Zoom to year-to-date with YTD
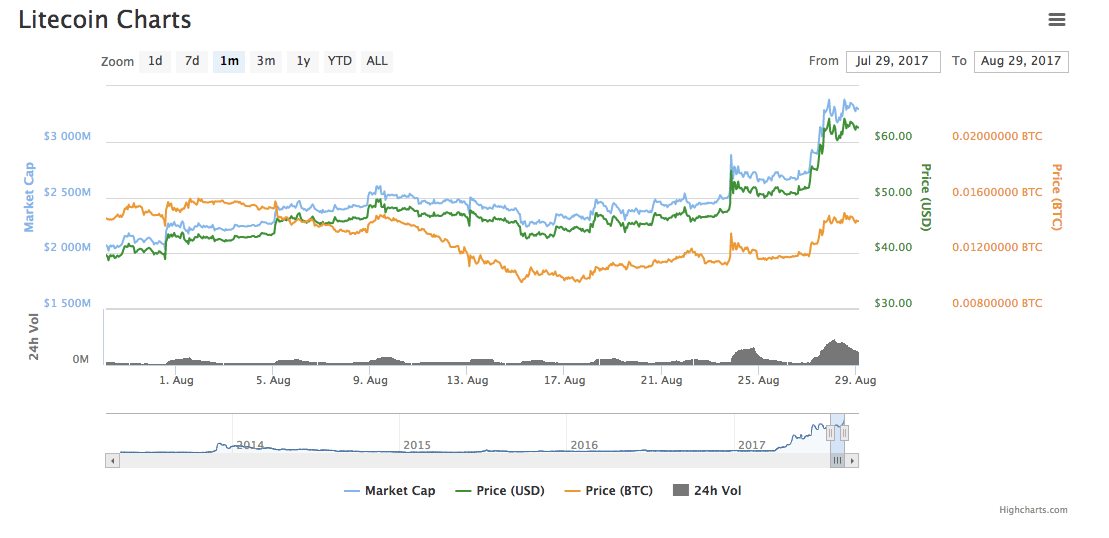 (340, 61)
